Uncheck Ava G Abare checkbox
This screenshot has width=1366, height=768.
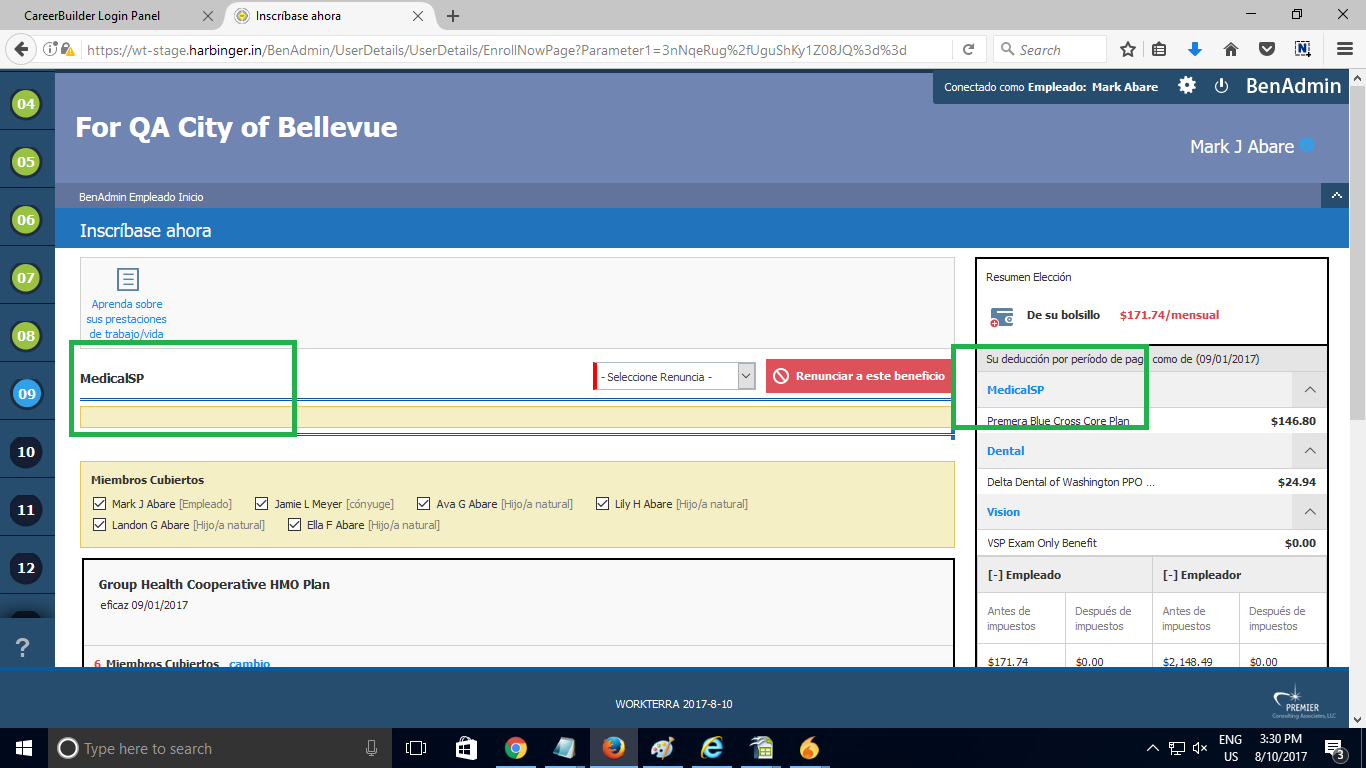(x=424, y=504)
